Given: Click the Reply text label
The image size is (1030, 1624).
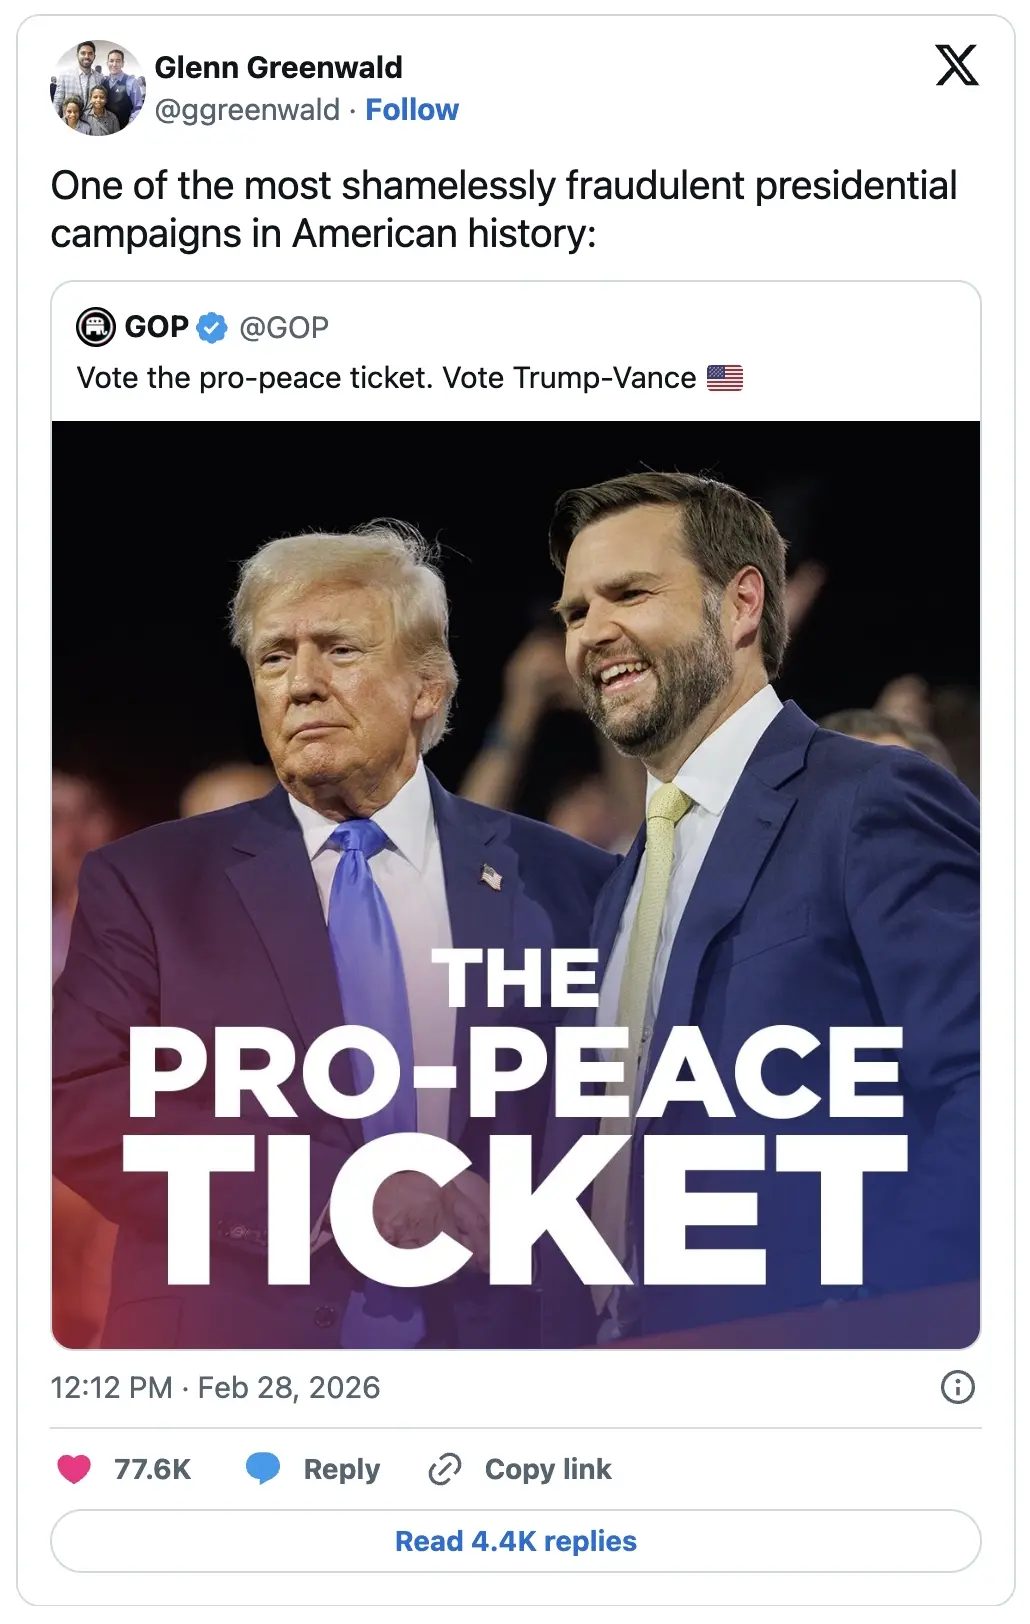Looking at the screenshot, I should pos(341,1469).
